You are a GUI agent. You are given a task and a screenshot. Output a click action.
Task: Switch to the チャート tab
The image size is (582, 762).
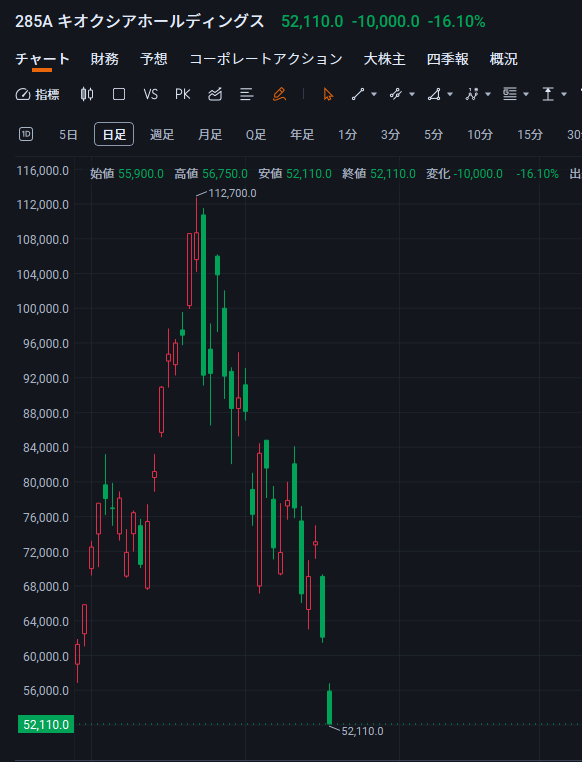42,59
